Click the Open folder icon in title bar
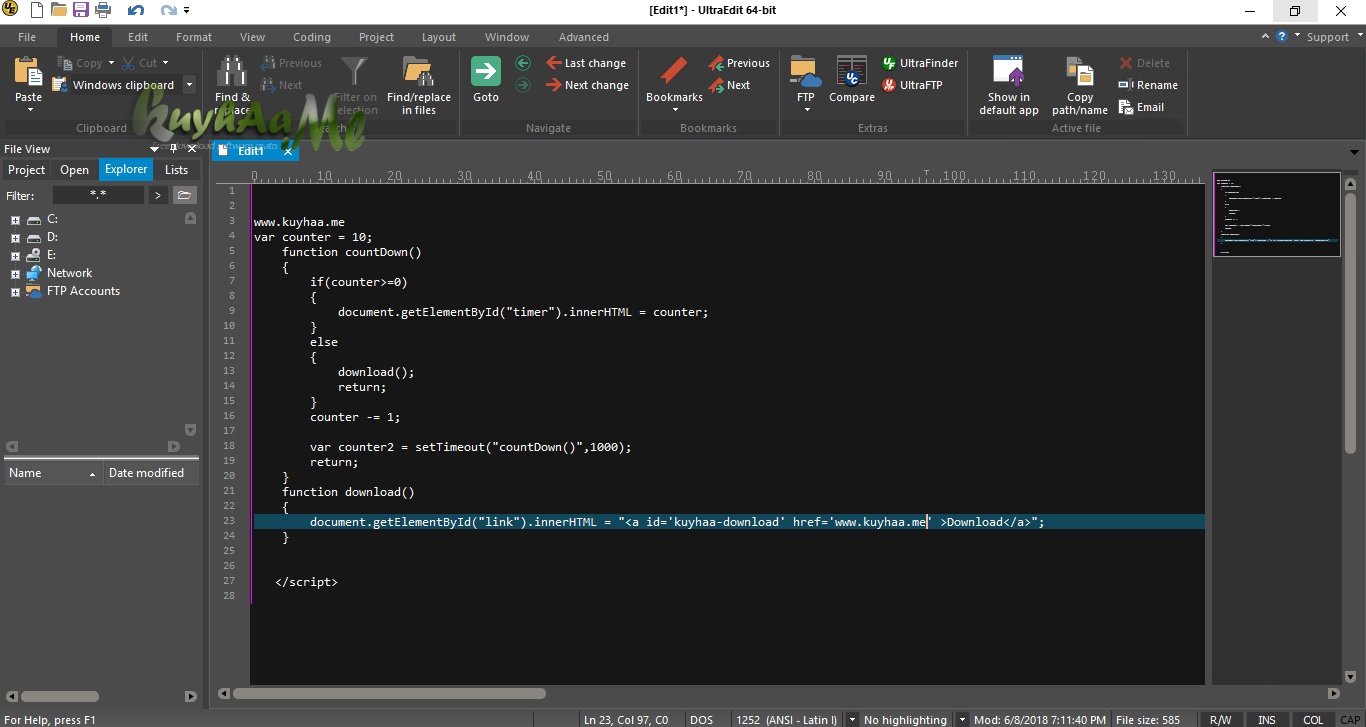Screen dimensions: 1366x727 [59, 11]
